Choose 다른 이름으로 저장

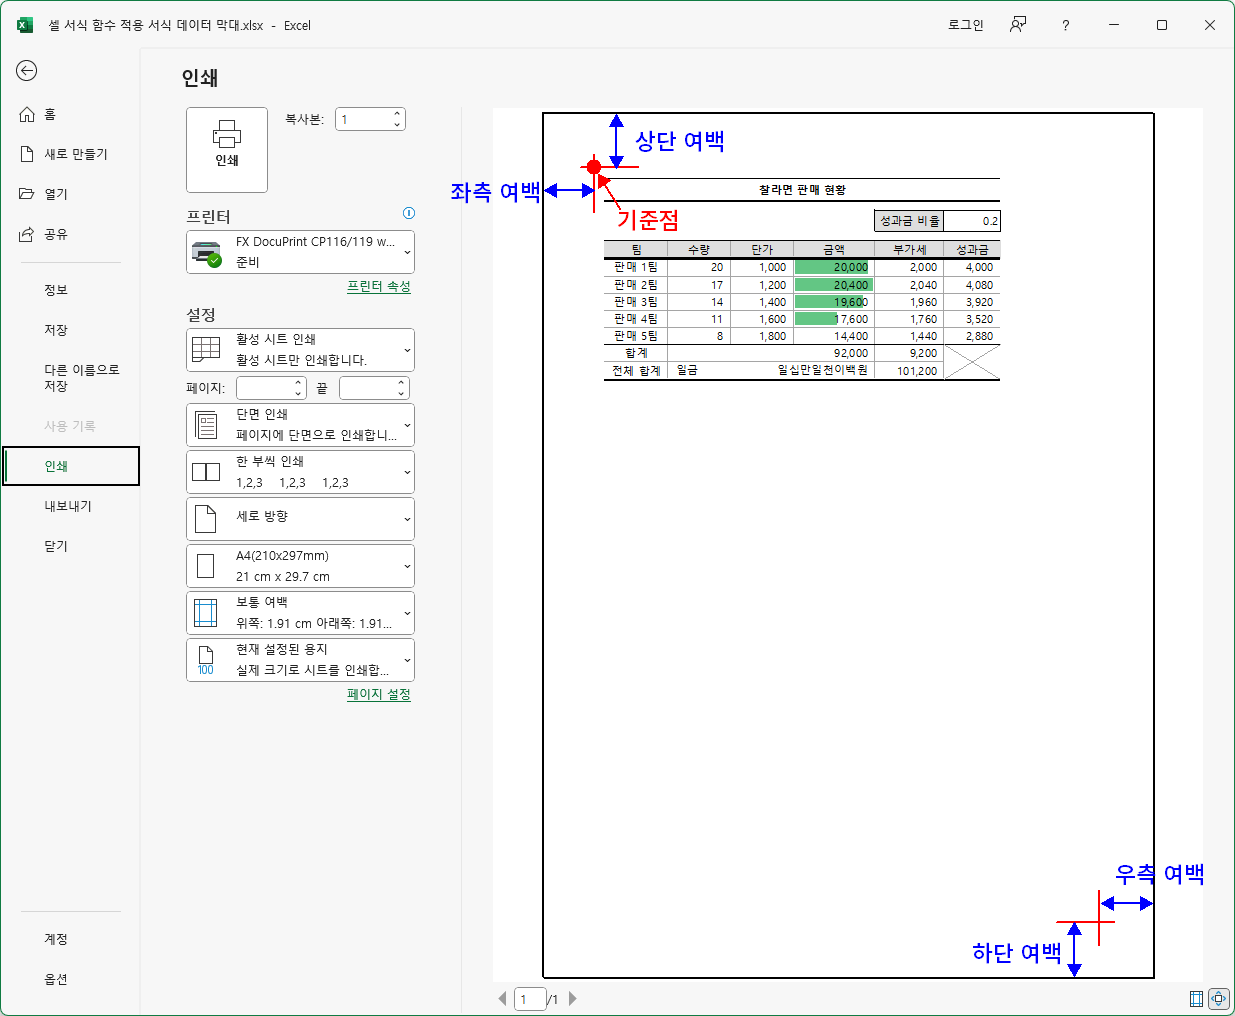(x=81, y=378)
